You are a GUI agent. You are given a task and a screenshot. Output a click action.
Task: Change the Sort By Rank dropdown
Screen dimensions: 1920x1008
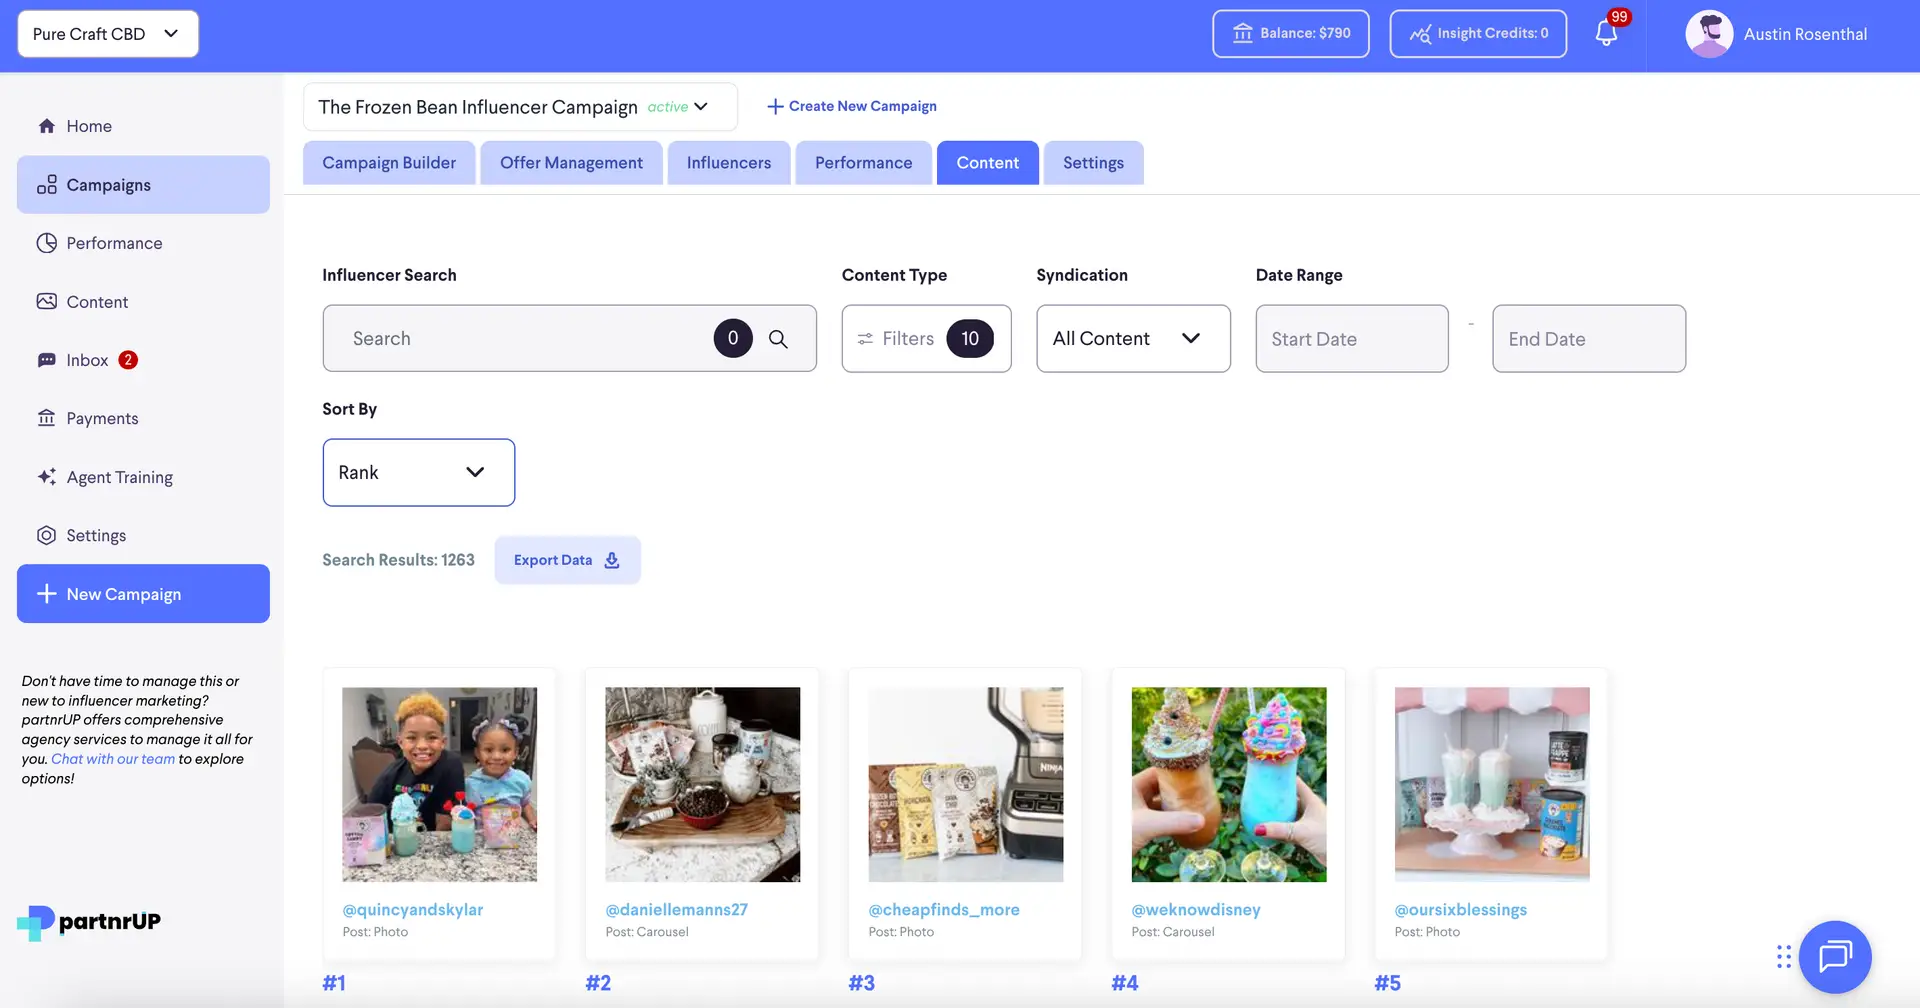[x=418, y=472]
